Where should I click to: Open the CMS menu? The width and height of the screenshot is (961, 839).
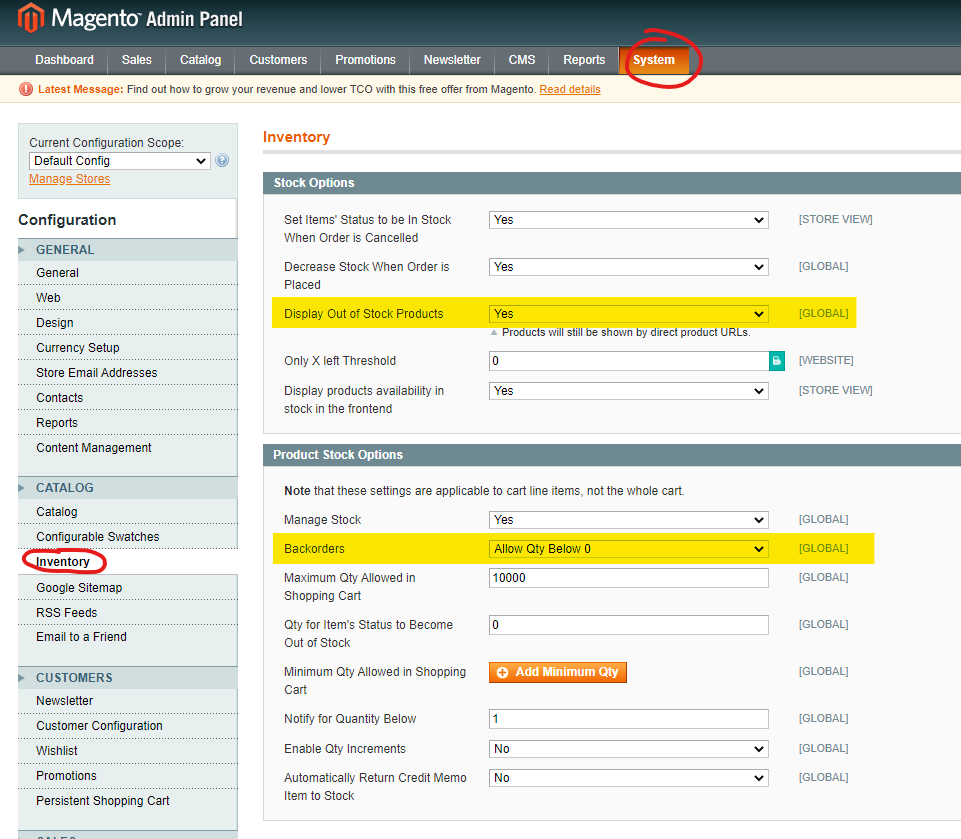522,60
